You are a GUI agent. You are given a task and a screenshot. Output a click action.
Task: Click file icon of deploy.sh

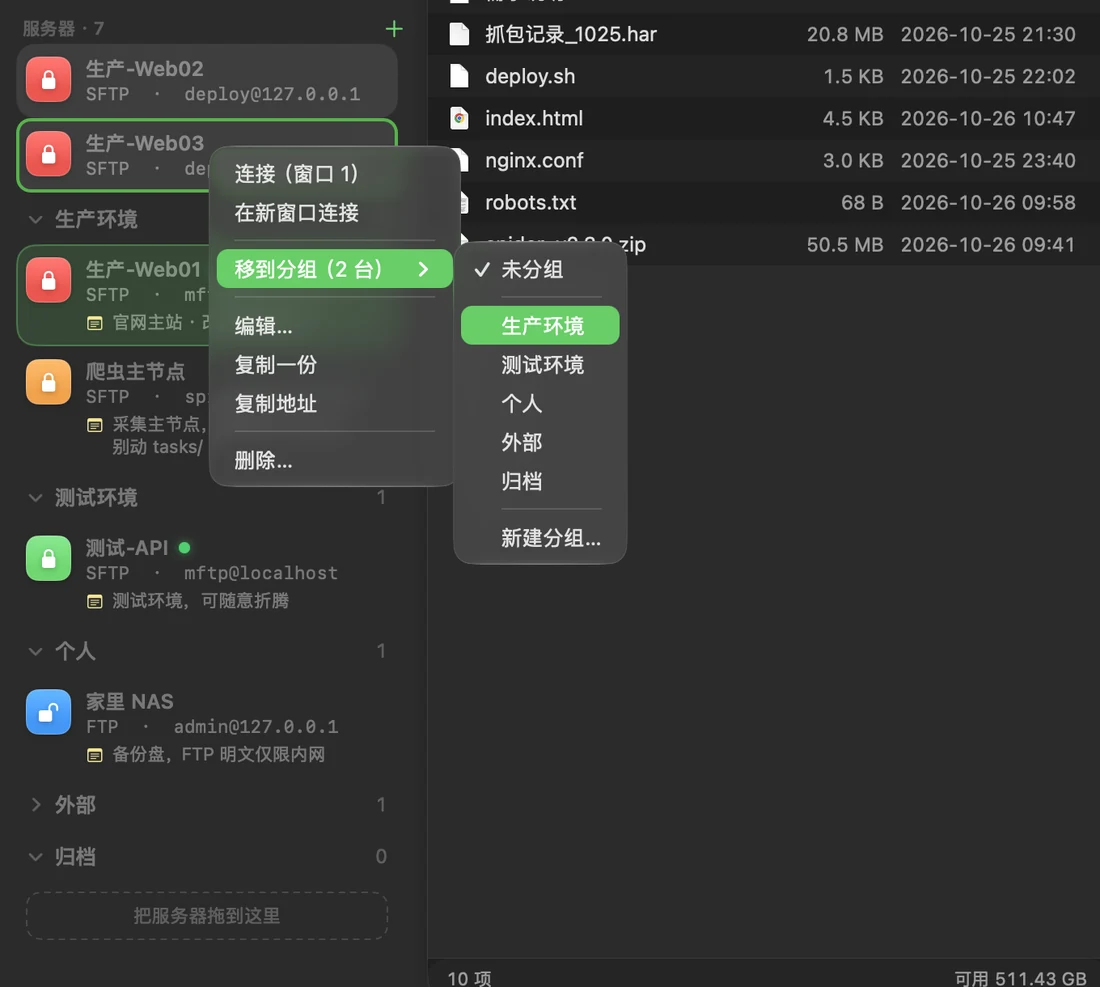(x=460, y=76)
